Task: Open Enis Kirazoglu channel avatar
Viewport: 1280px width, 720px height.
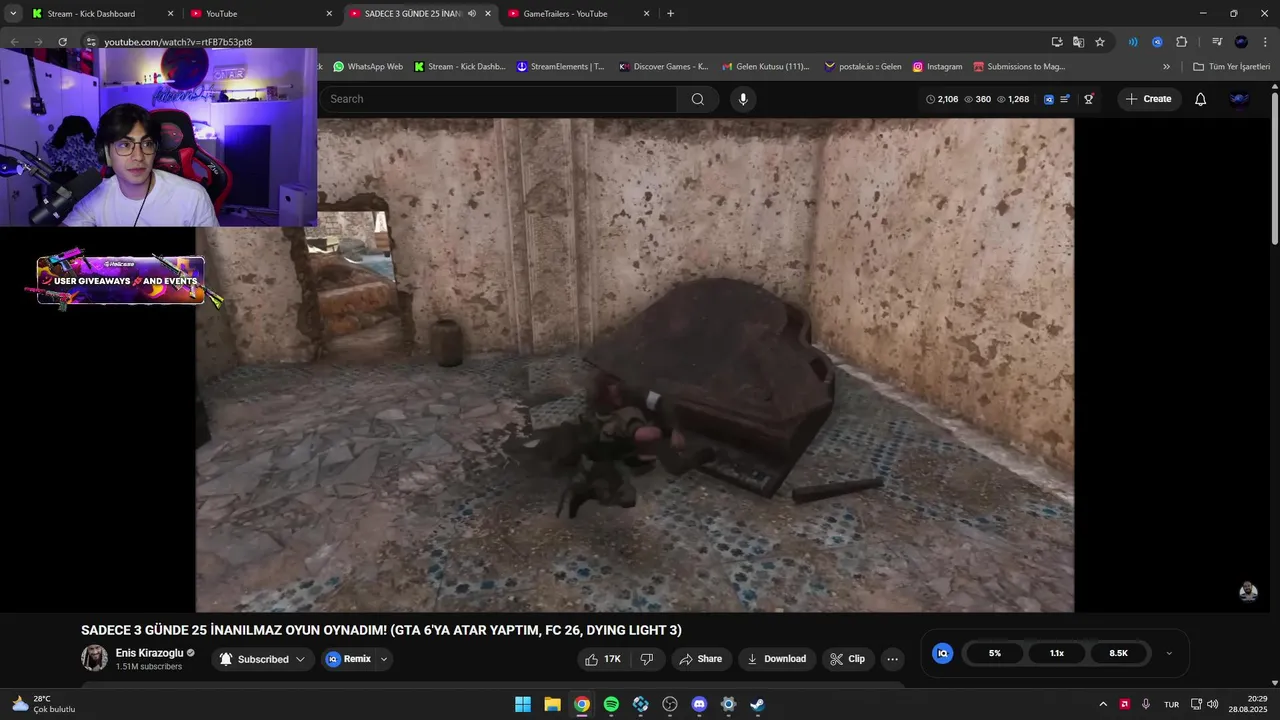Action: 94,658
